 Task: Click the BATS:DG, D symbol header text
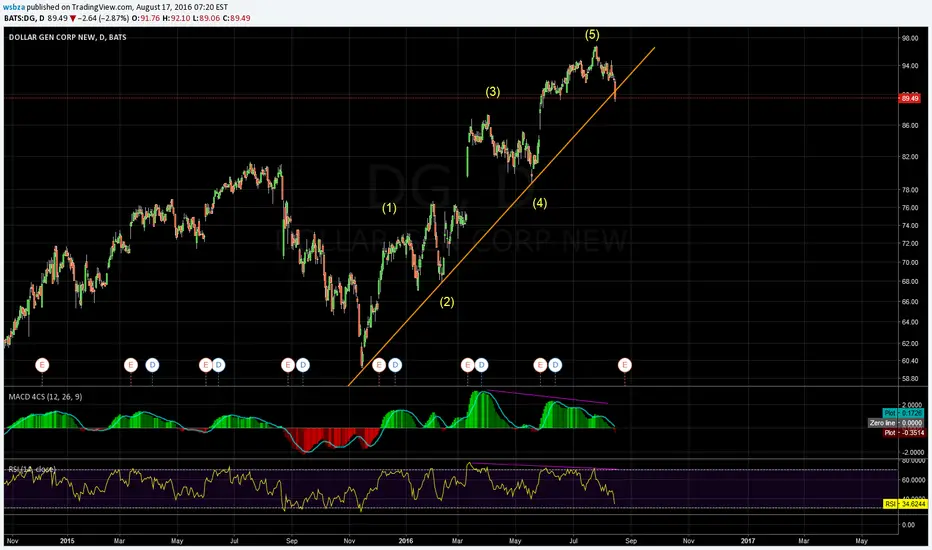[24, 18]
